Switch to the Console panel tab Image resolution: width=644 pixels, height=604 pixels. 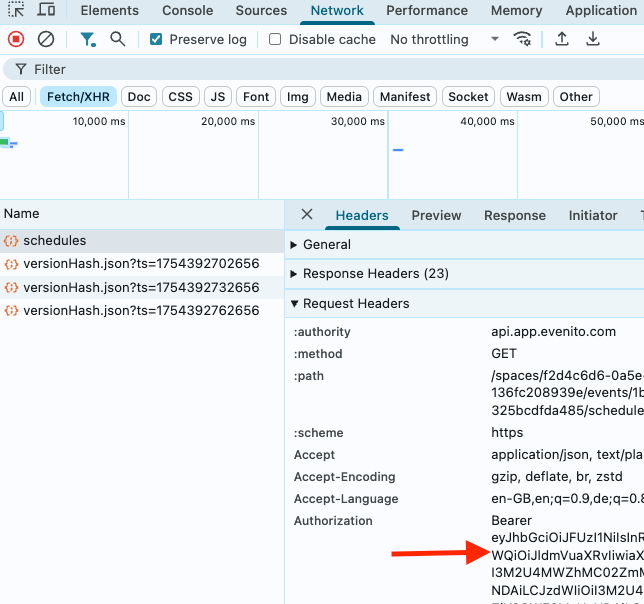click(188, 11)
